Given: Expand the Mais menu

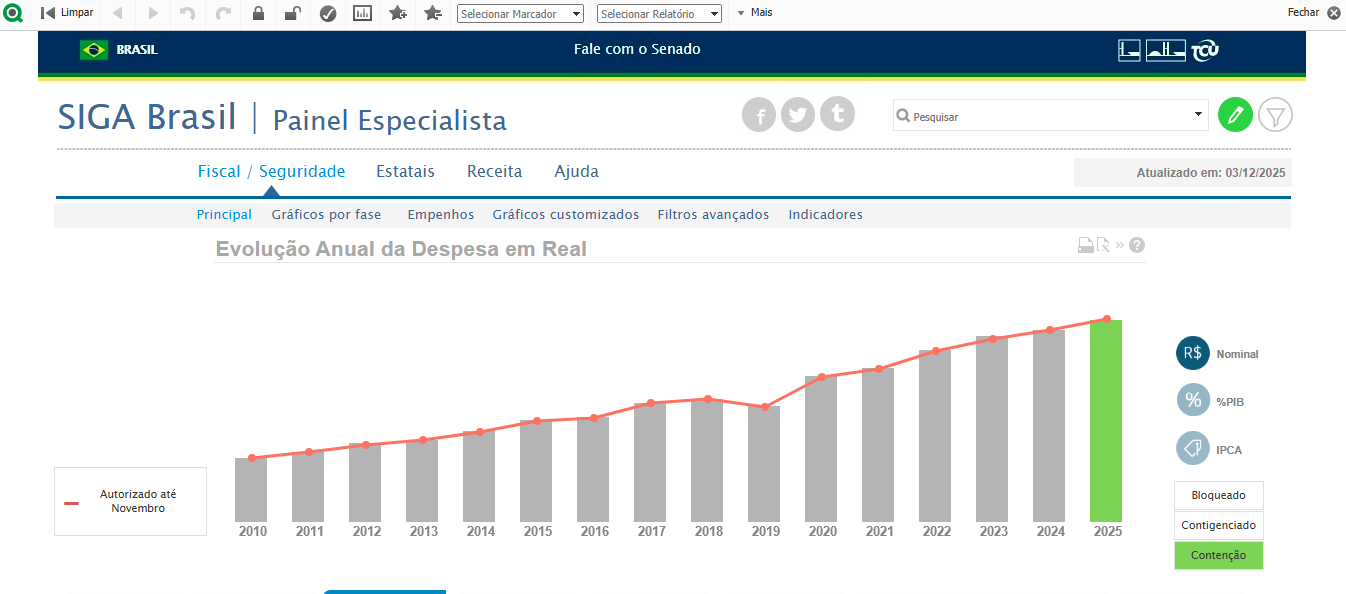Looking at the screenshot, I should coord(755,13).
